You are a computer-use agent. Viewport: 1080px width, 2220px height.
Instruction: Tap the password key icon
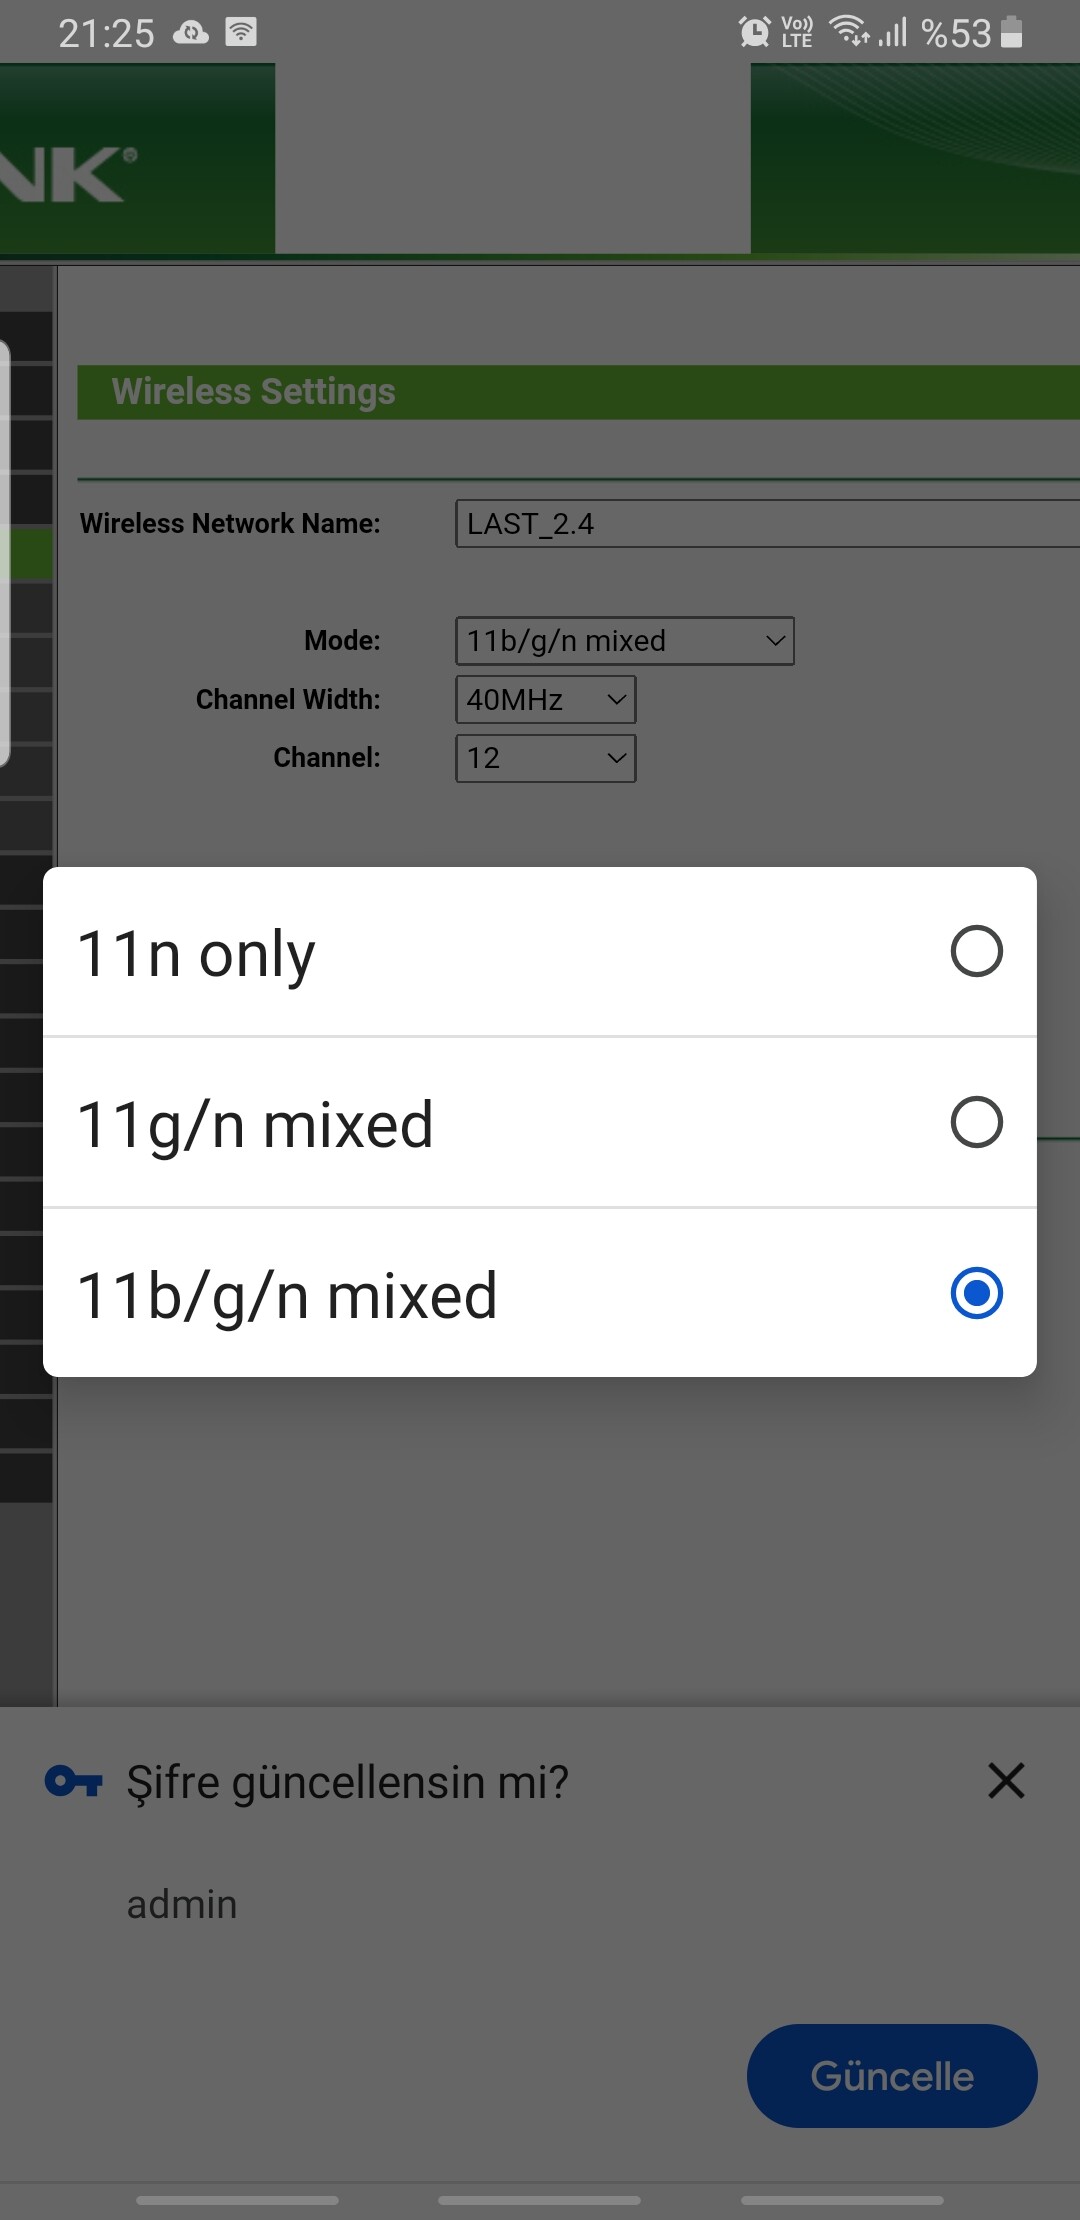[74, 1781]
